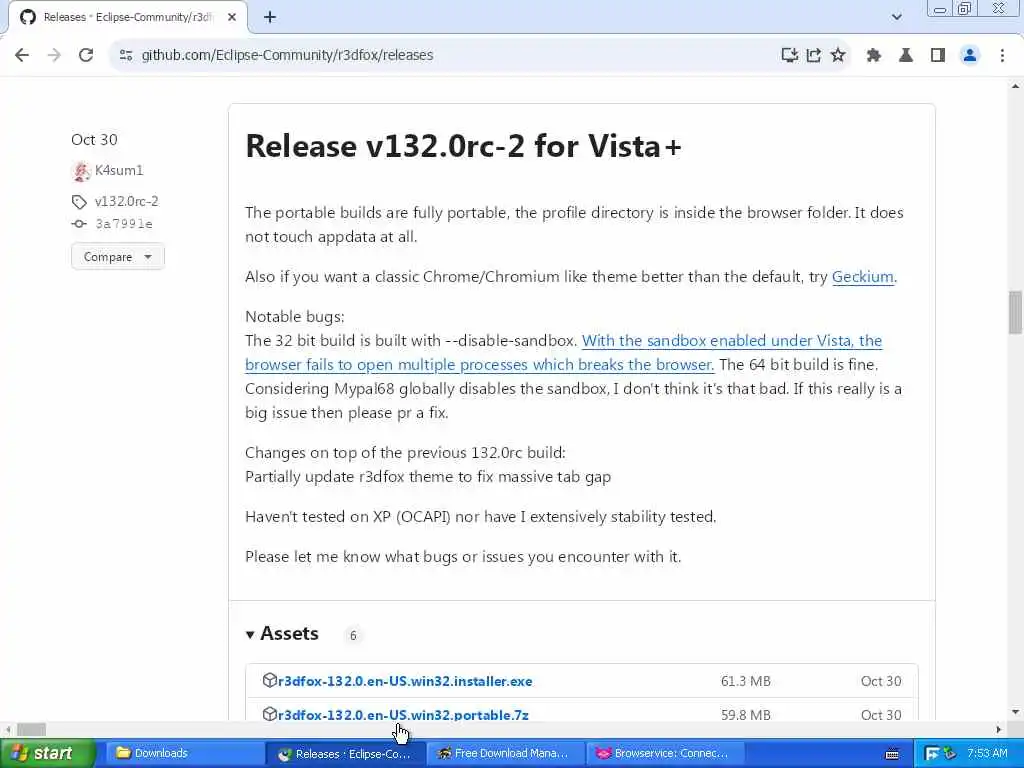
Task: Click the share page icon
Action: pos(814,55)
